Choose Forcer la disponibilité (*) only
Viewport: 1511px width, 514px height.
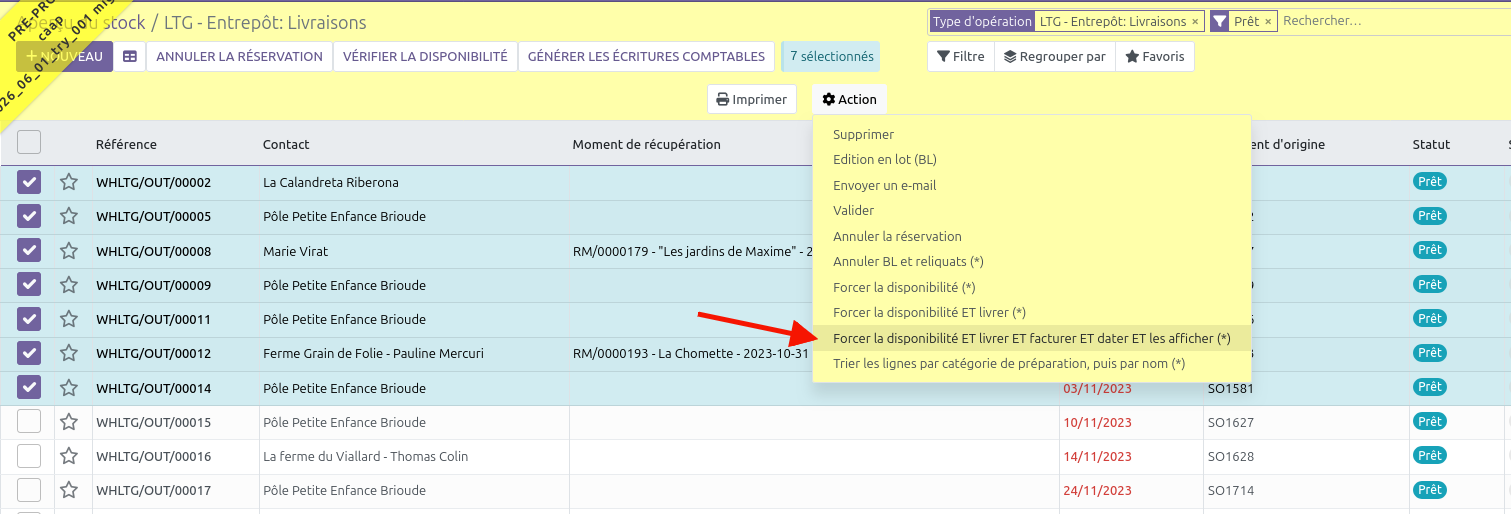[x=1031, y=287]
